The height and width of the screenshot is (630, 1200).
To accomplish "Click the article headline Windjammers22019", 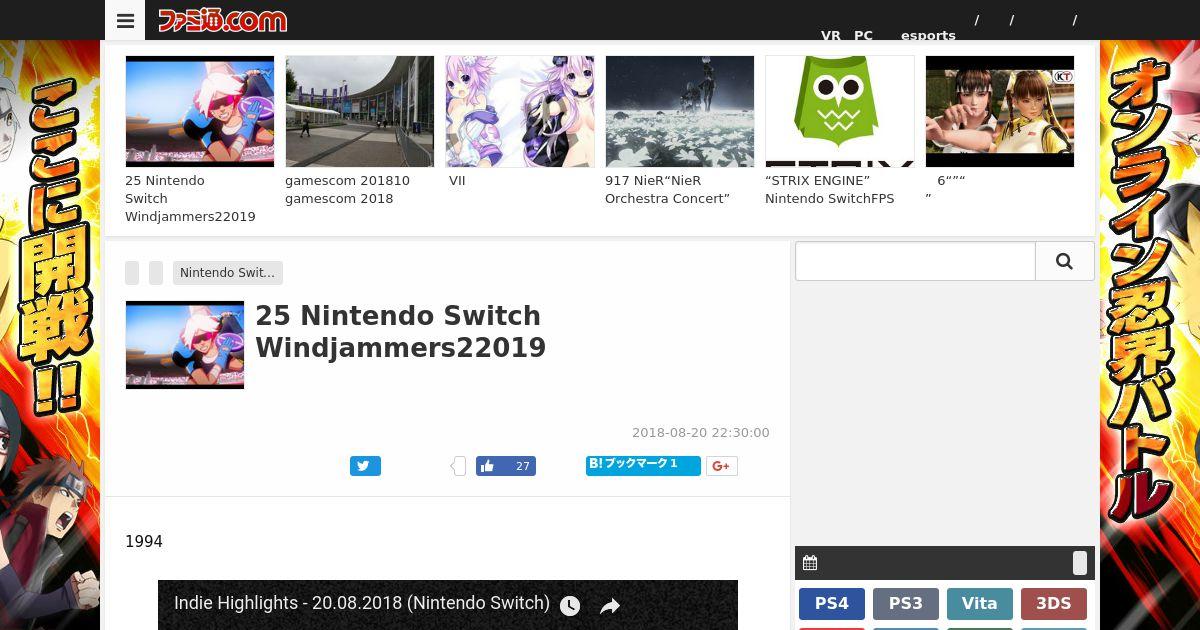I will tap(400, 332).
